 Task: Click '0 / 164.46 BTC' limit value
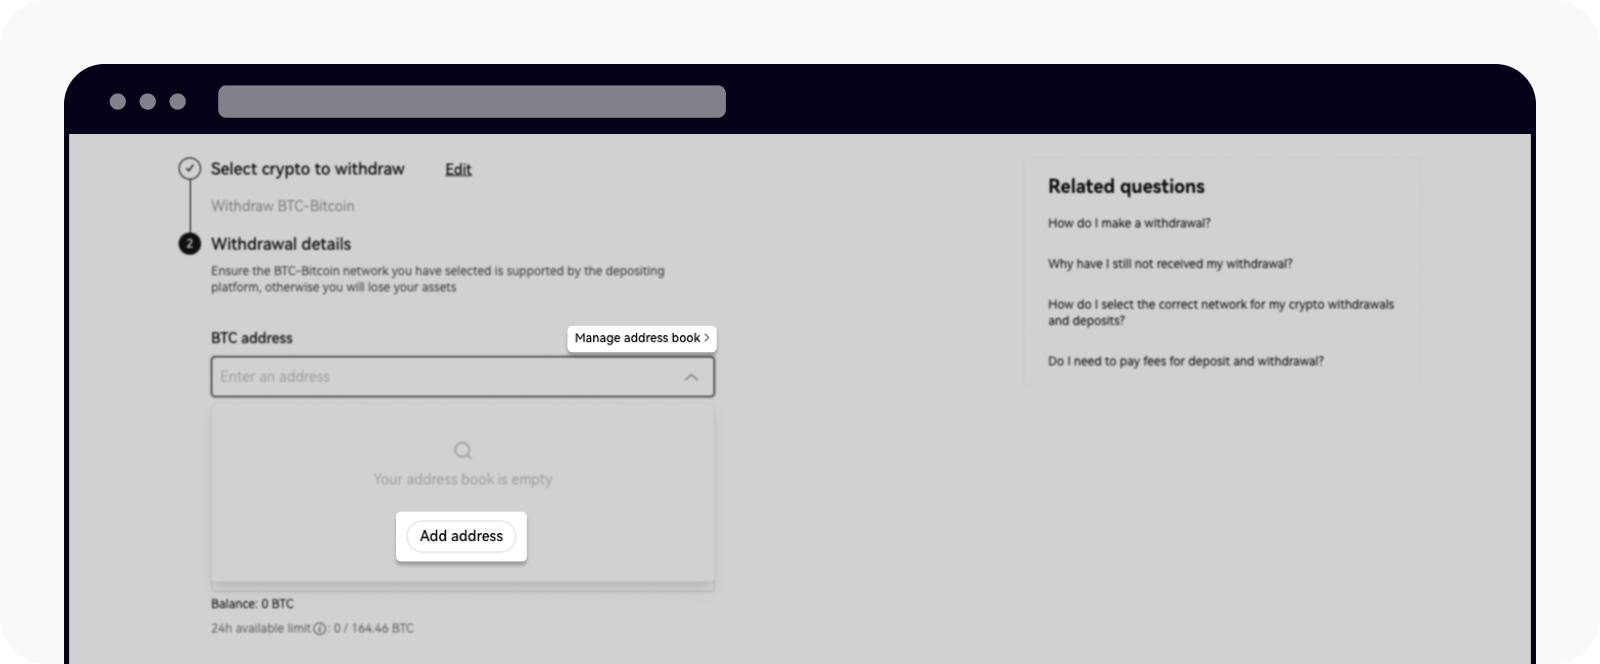click(x=373, y=629)
